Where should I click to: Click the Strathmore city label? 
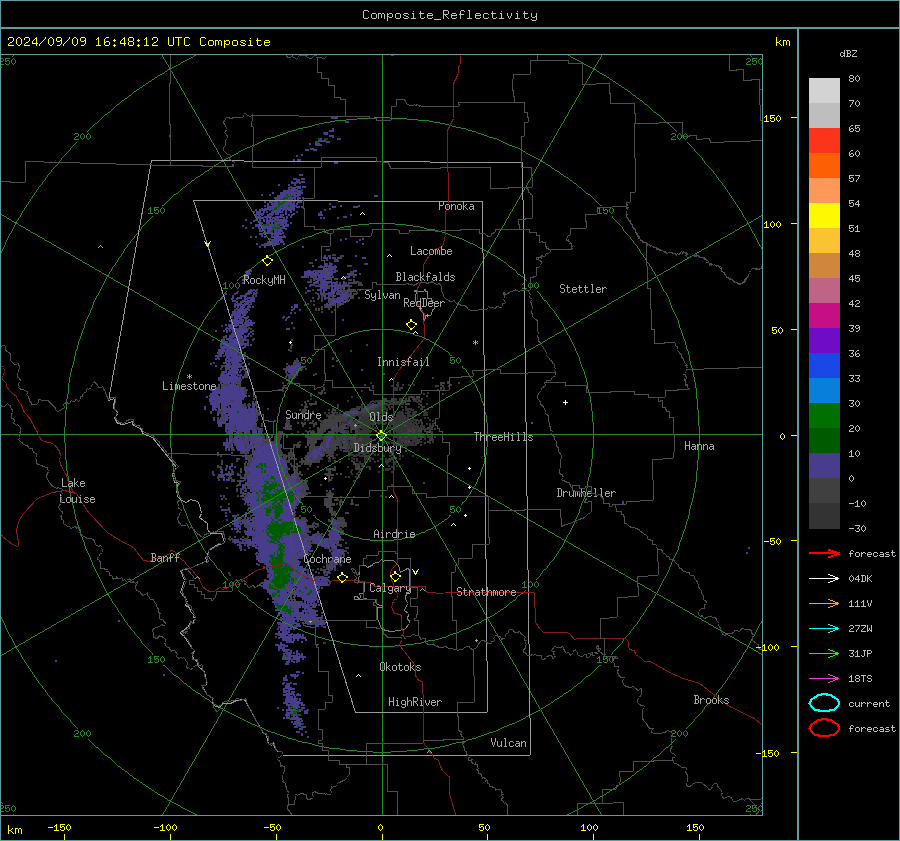coord(487,592)
